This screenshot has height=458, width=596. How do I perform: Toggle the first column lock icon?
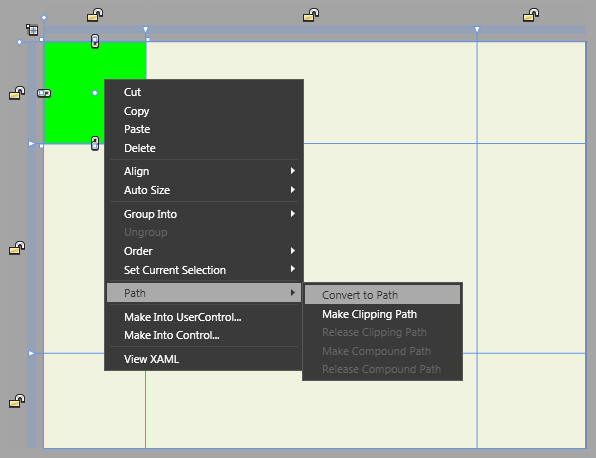(95, 15)
